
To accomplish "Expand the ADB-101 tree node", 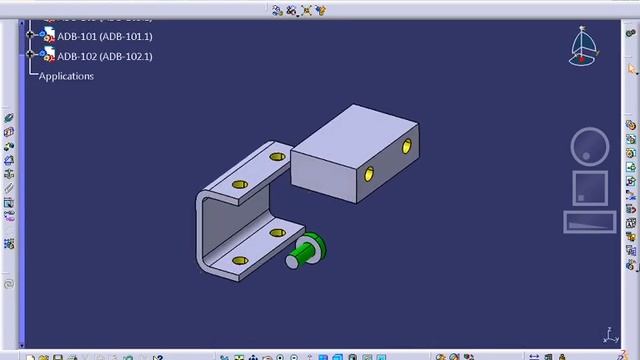I will pyautogui.click(x=30, y=35).
